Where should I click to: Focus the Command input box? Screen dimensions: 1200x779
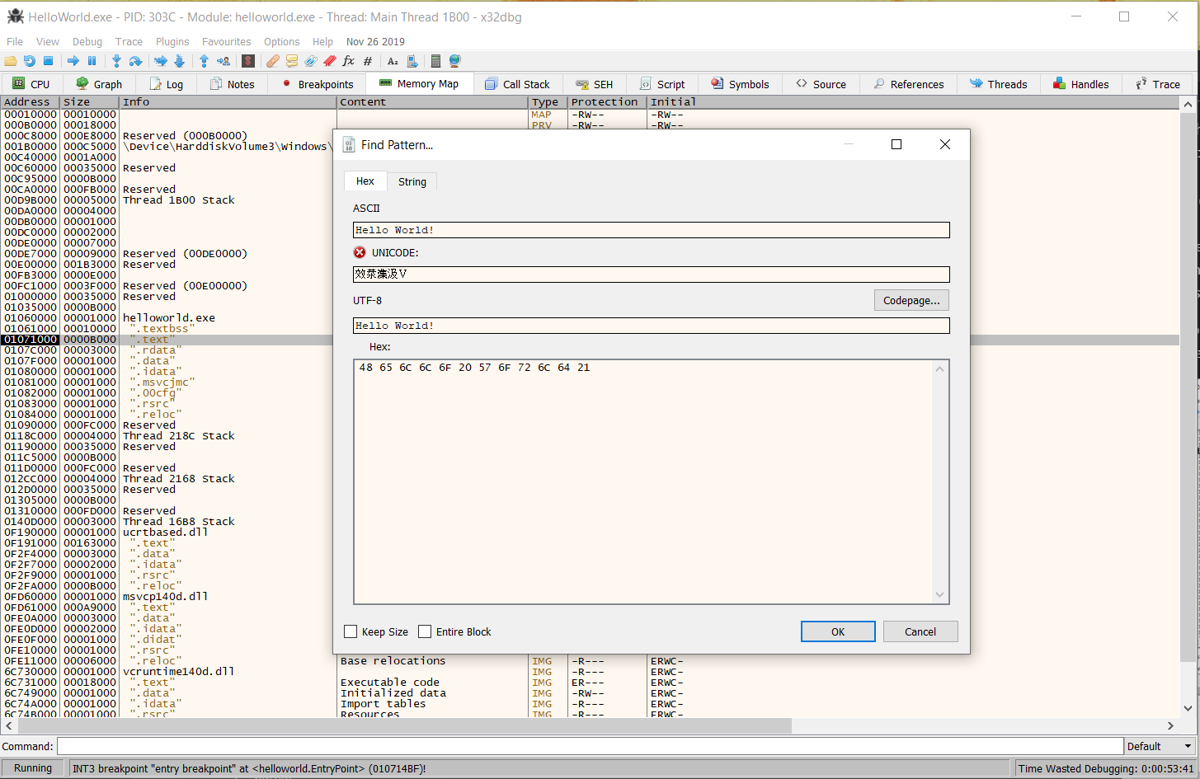[x=590, y=746]
